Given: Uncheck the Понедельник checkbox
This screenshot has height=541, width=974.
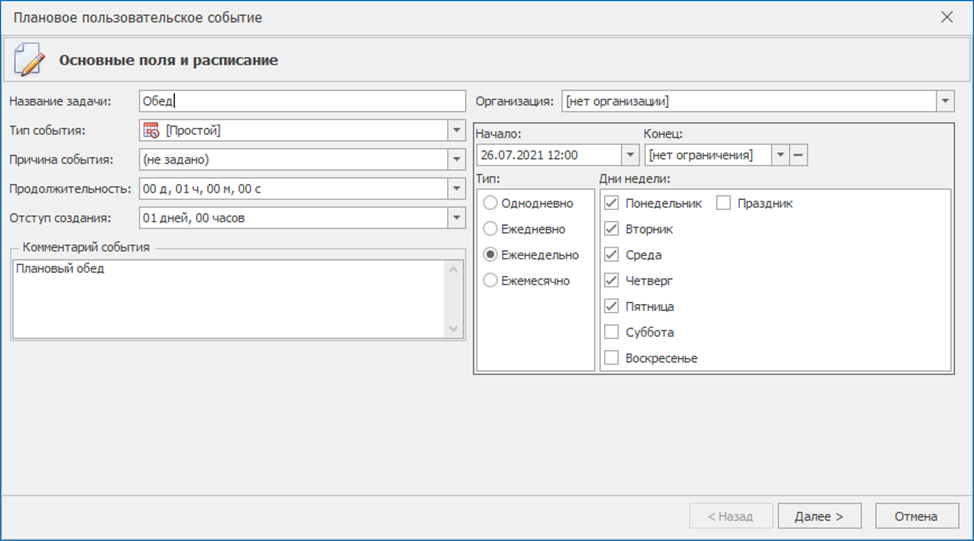Looking at the screenshot, I should 612,203.
